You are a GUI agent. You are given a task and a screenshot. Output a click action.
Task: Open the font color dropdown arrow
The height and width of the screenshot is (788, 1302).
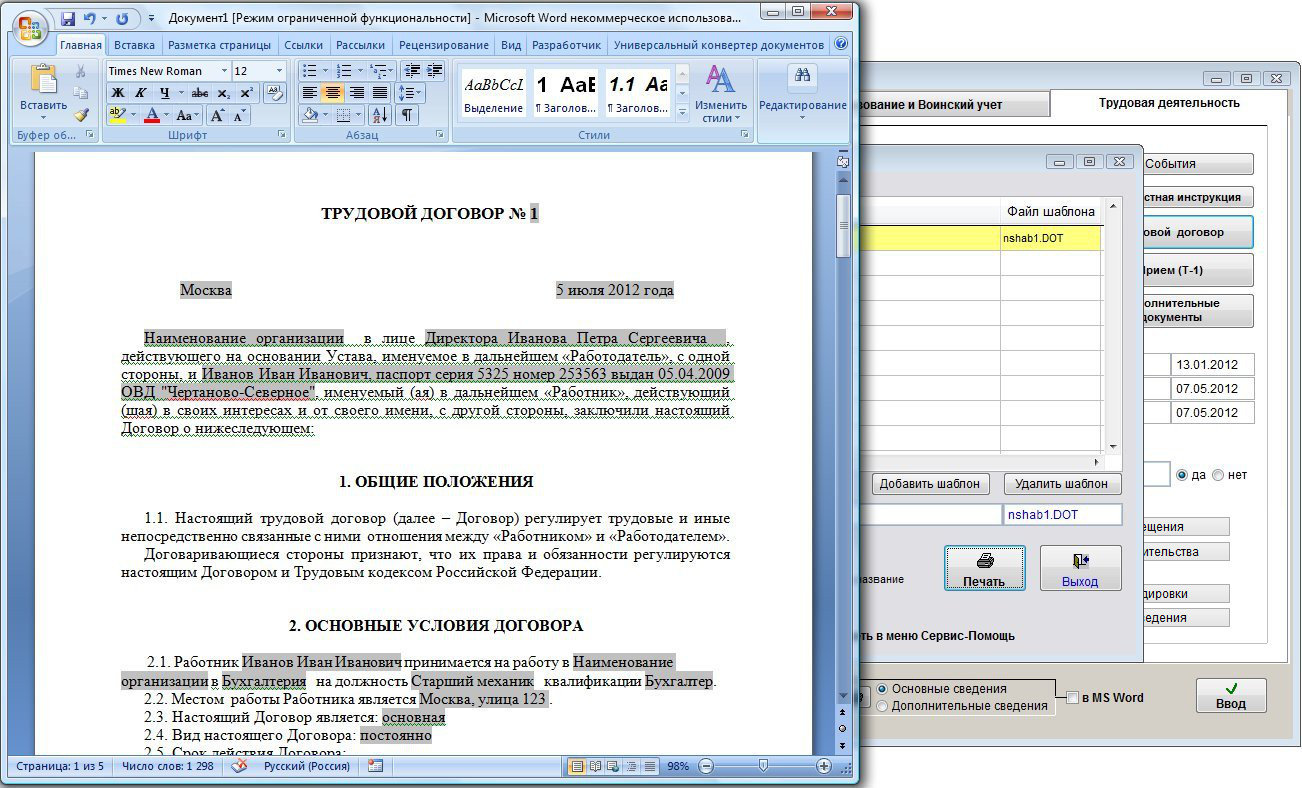click(167, 115)
